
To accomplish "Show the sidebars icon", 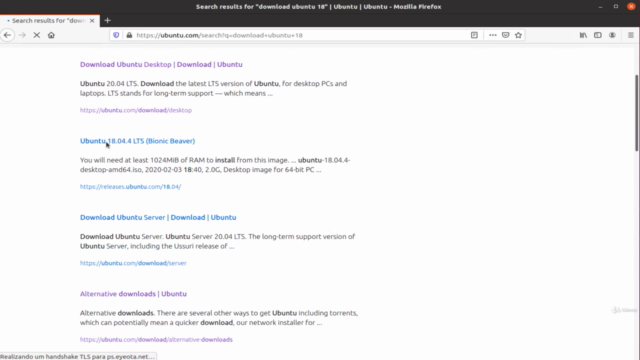I will click(x=598, y=35).
